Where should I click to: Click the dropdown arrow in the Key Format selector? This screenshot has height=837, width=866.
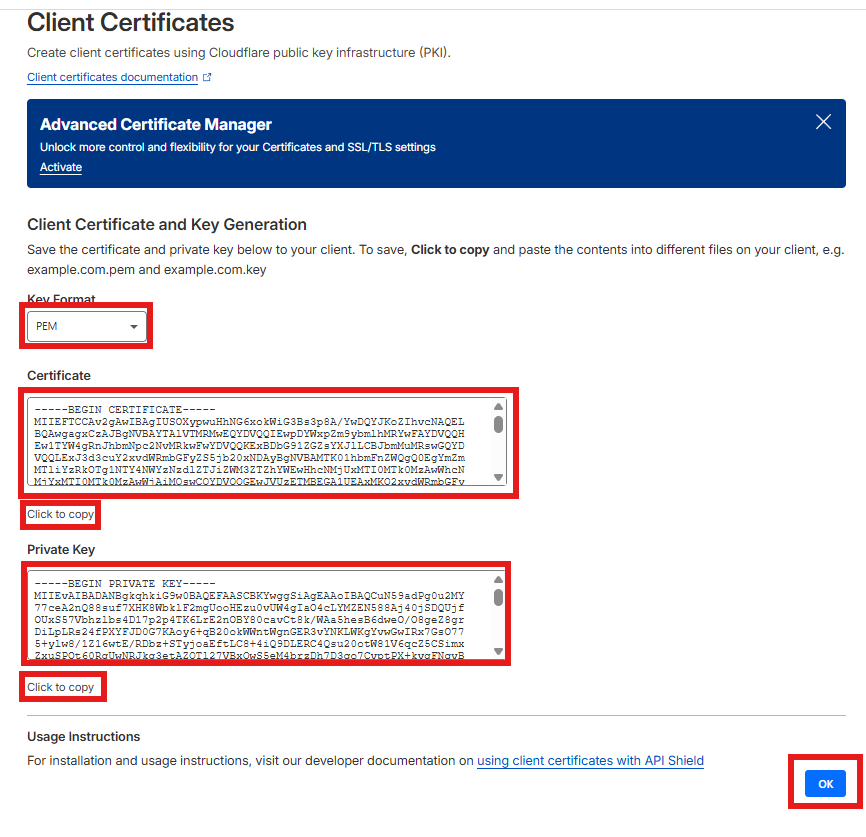click(x=133, y=326)
